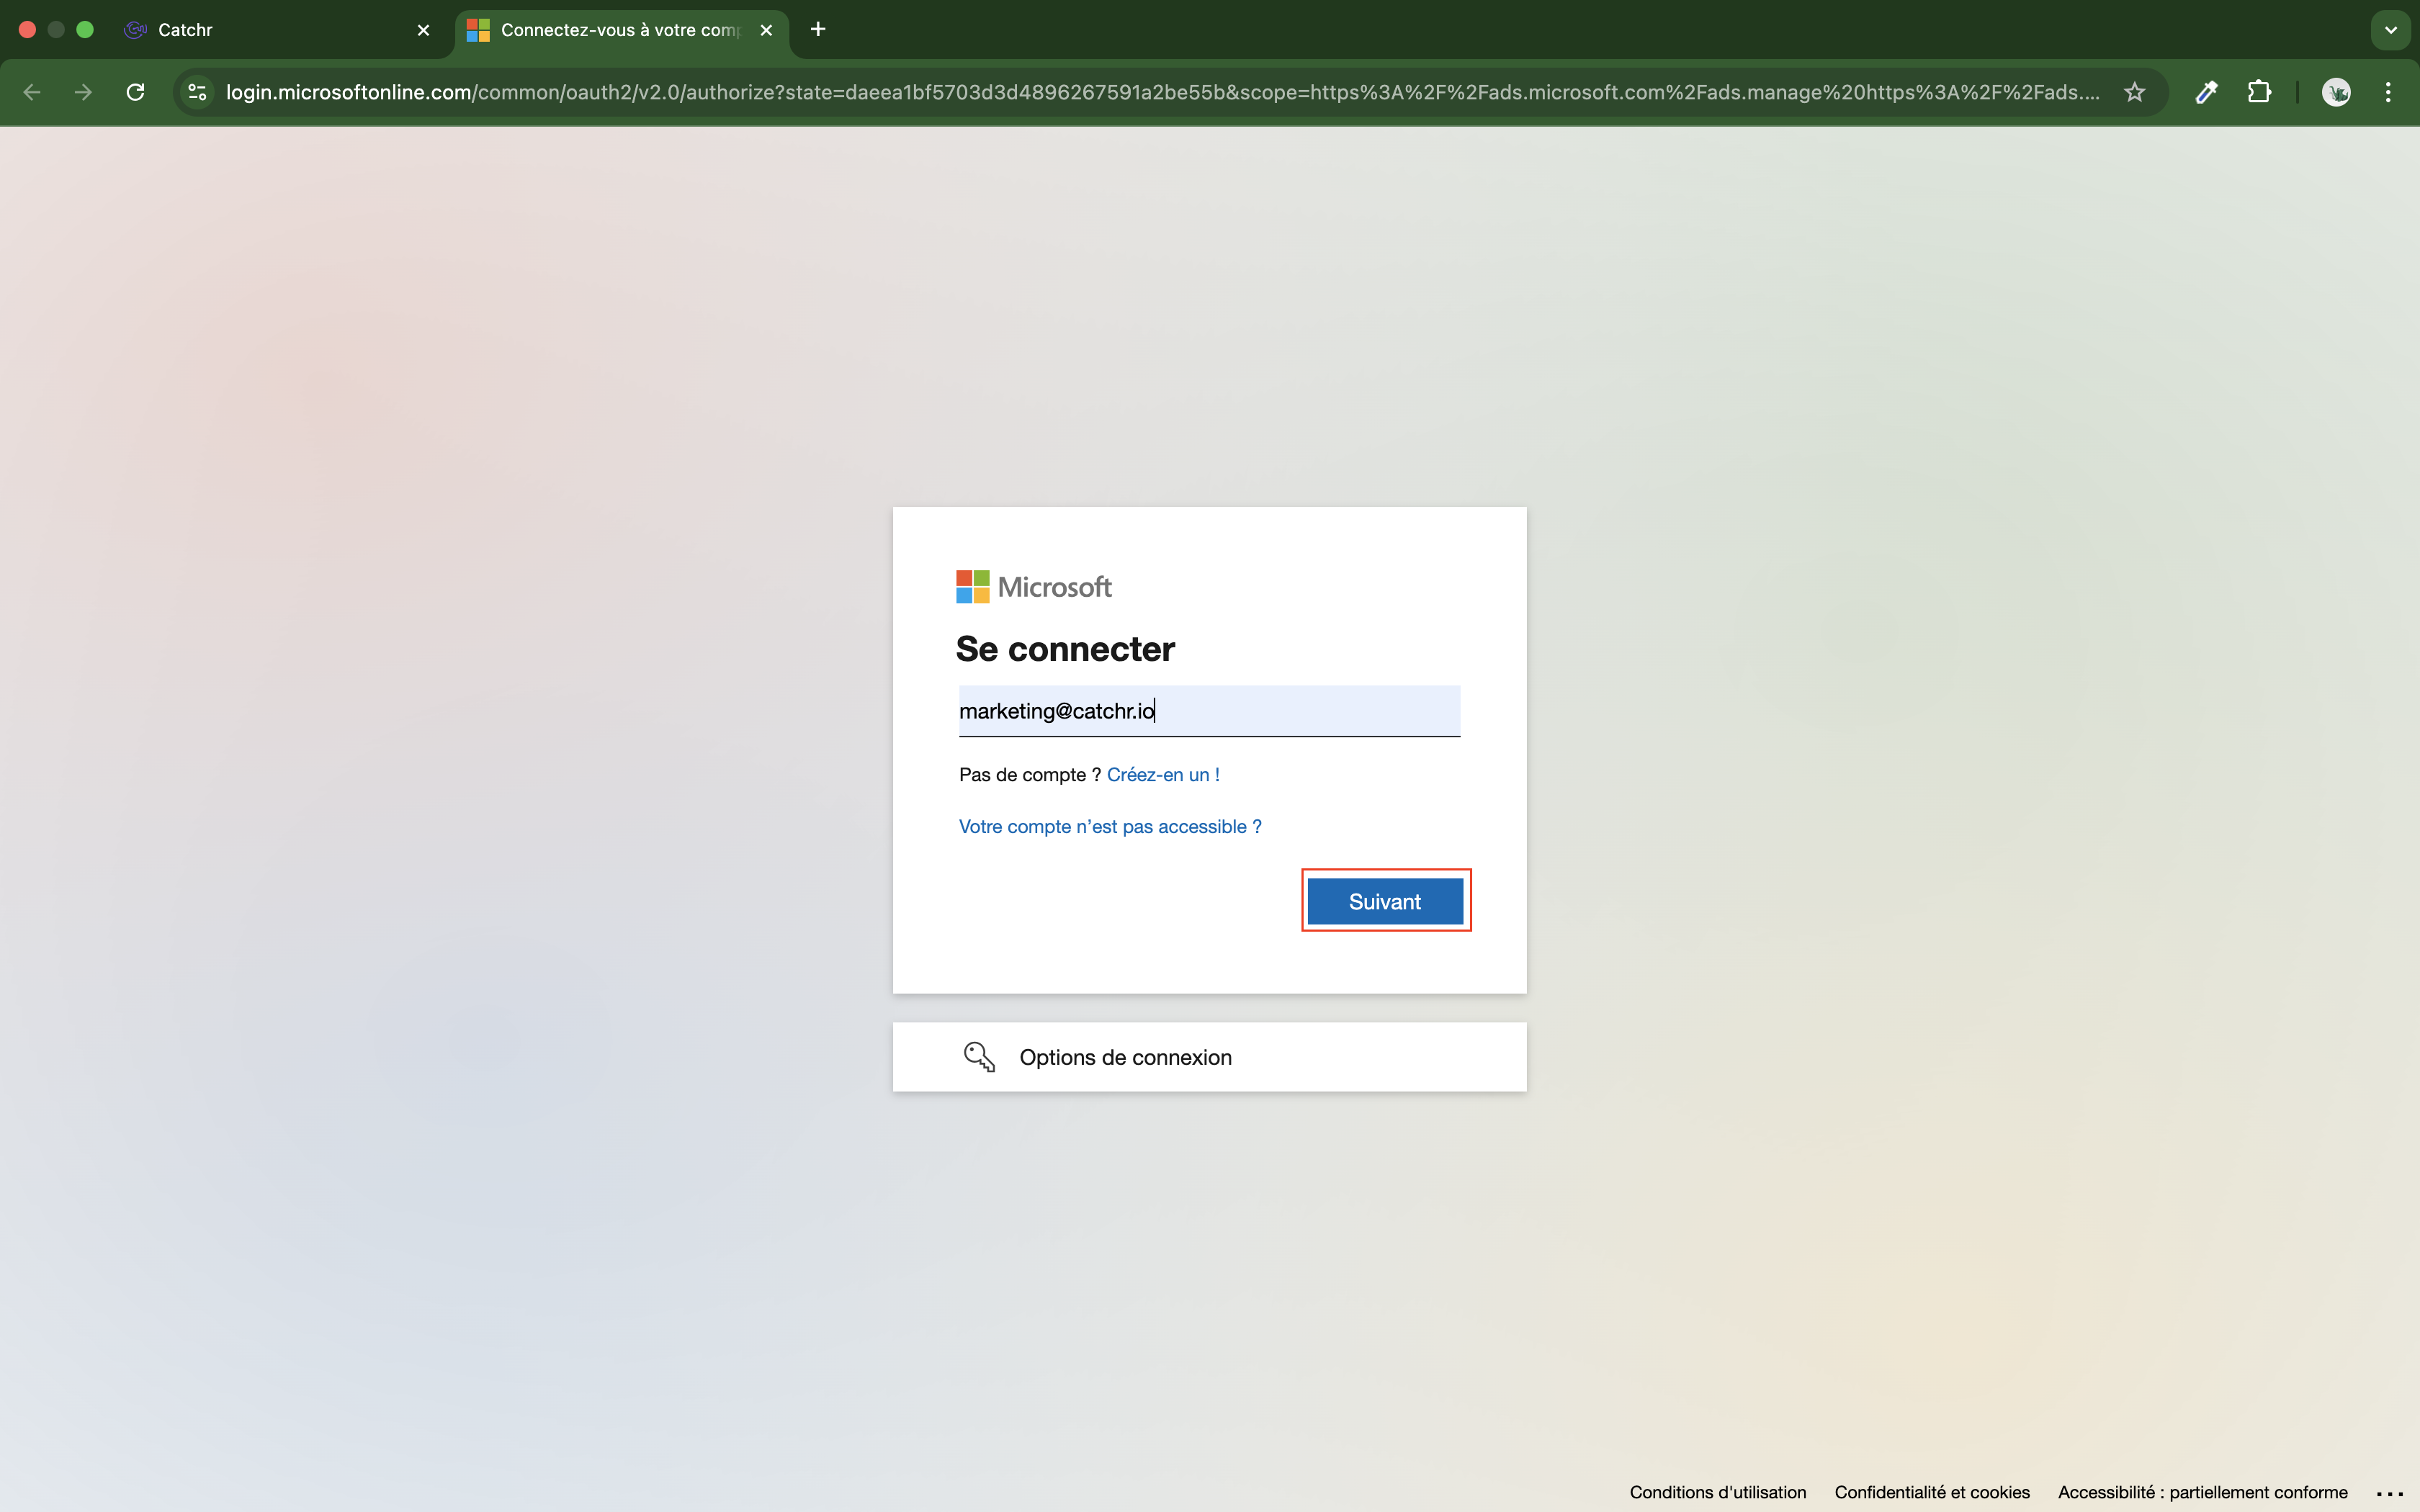This screenshot has width=2420, height=1512.
Task: Open the Chrome profile avatar
Action: tap(2336, 92)
